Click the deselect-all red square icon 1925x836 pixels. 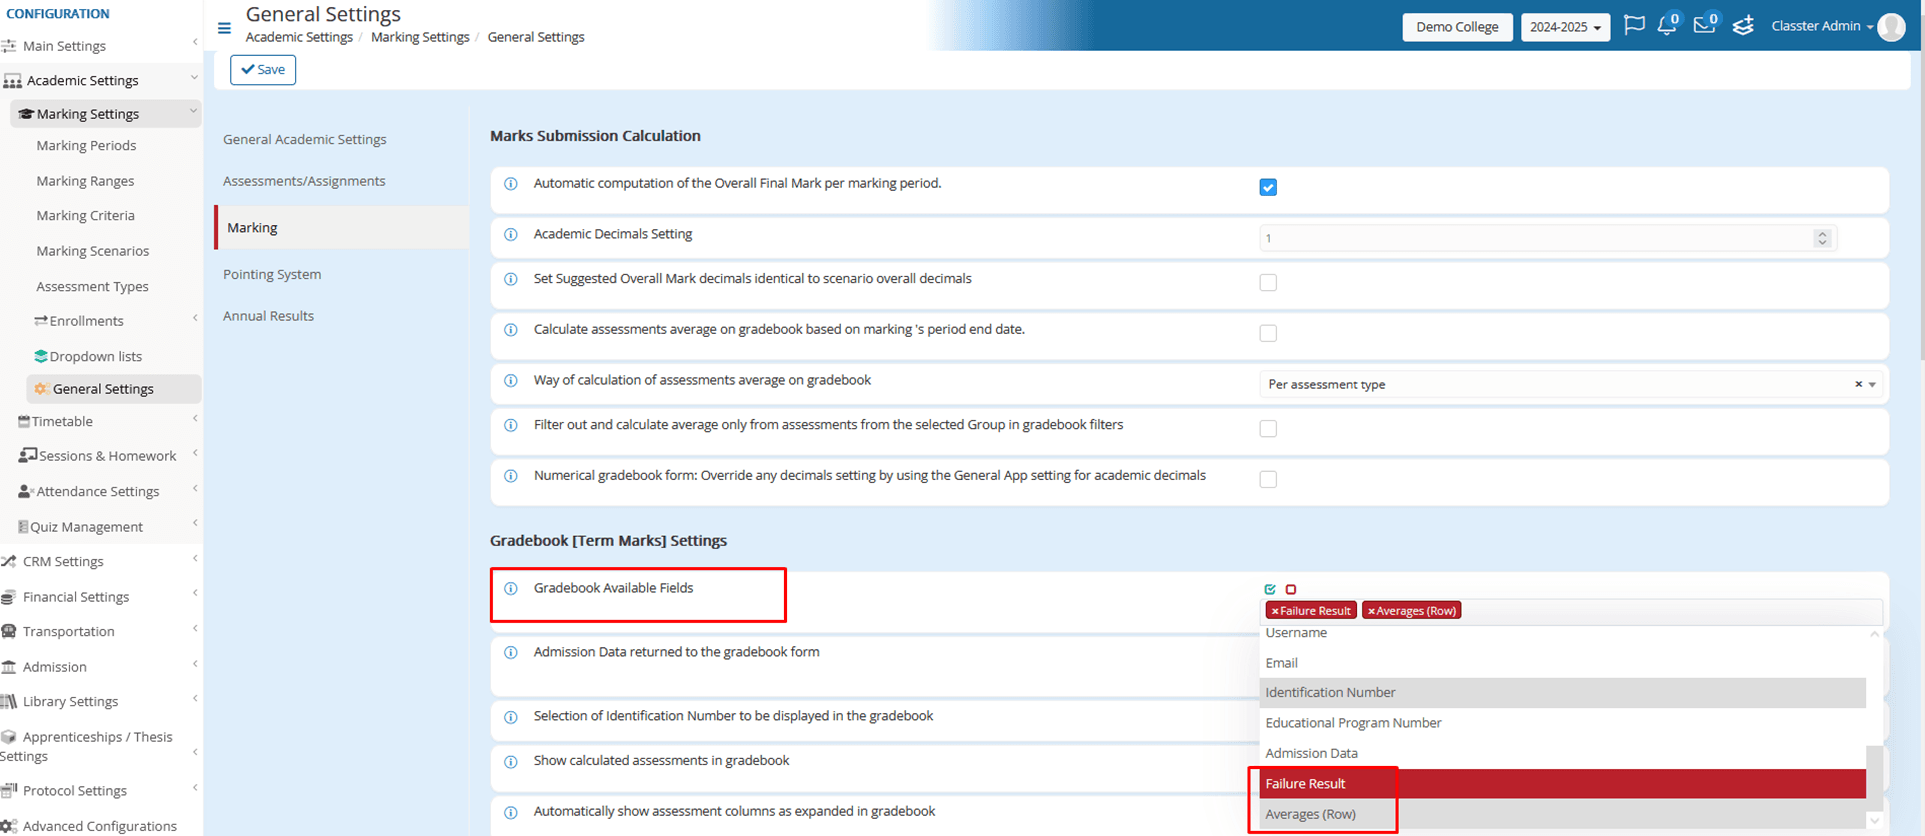(1291, 589)
